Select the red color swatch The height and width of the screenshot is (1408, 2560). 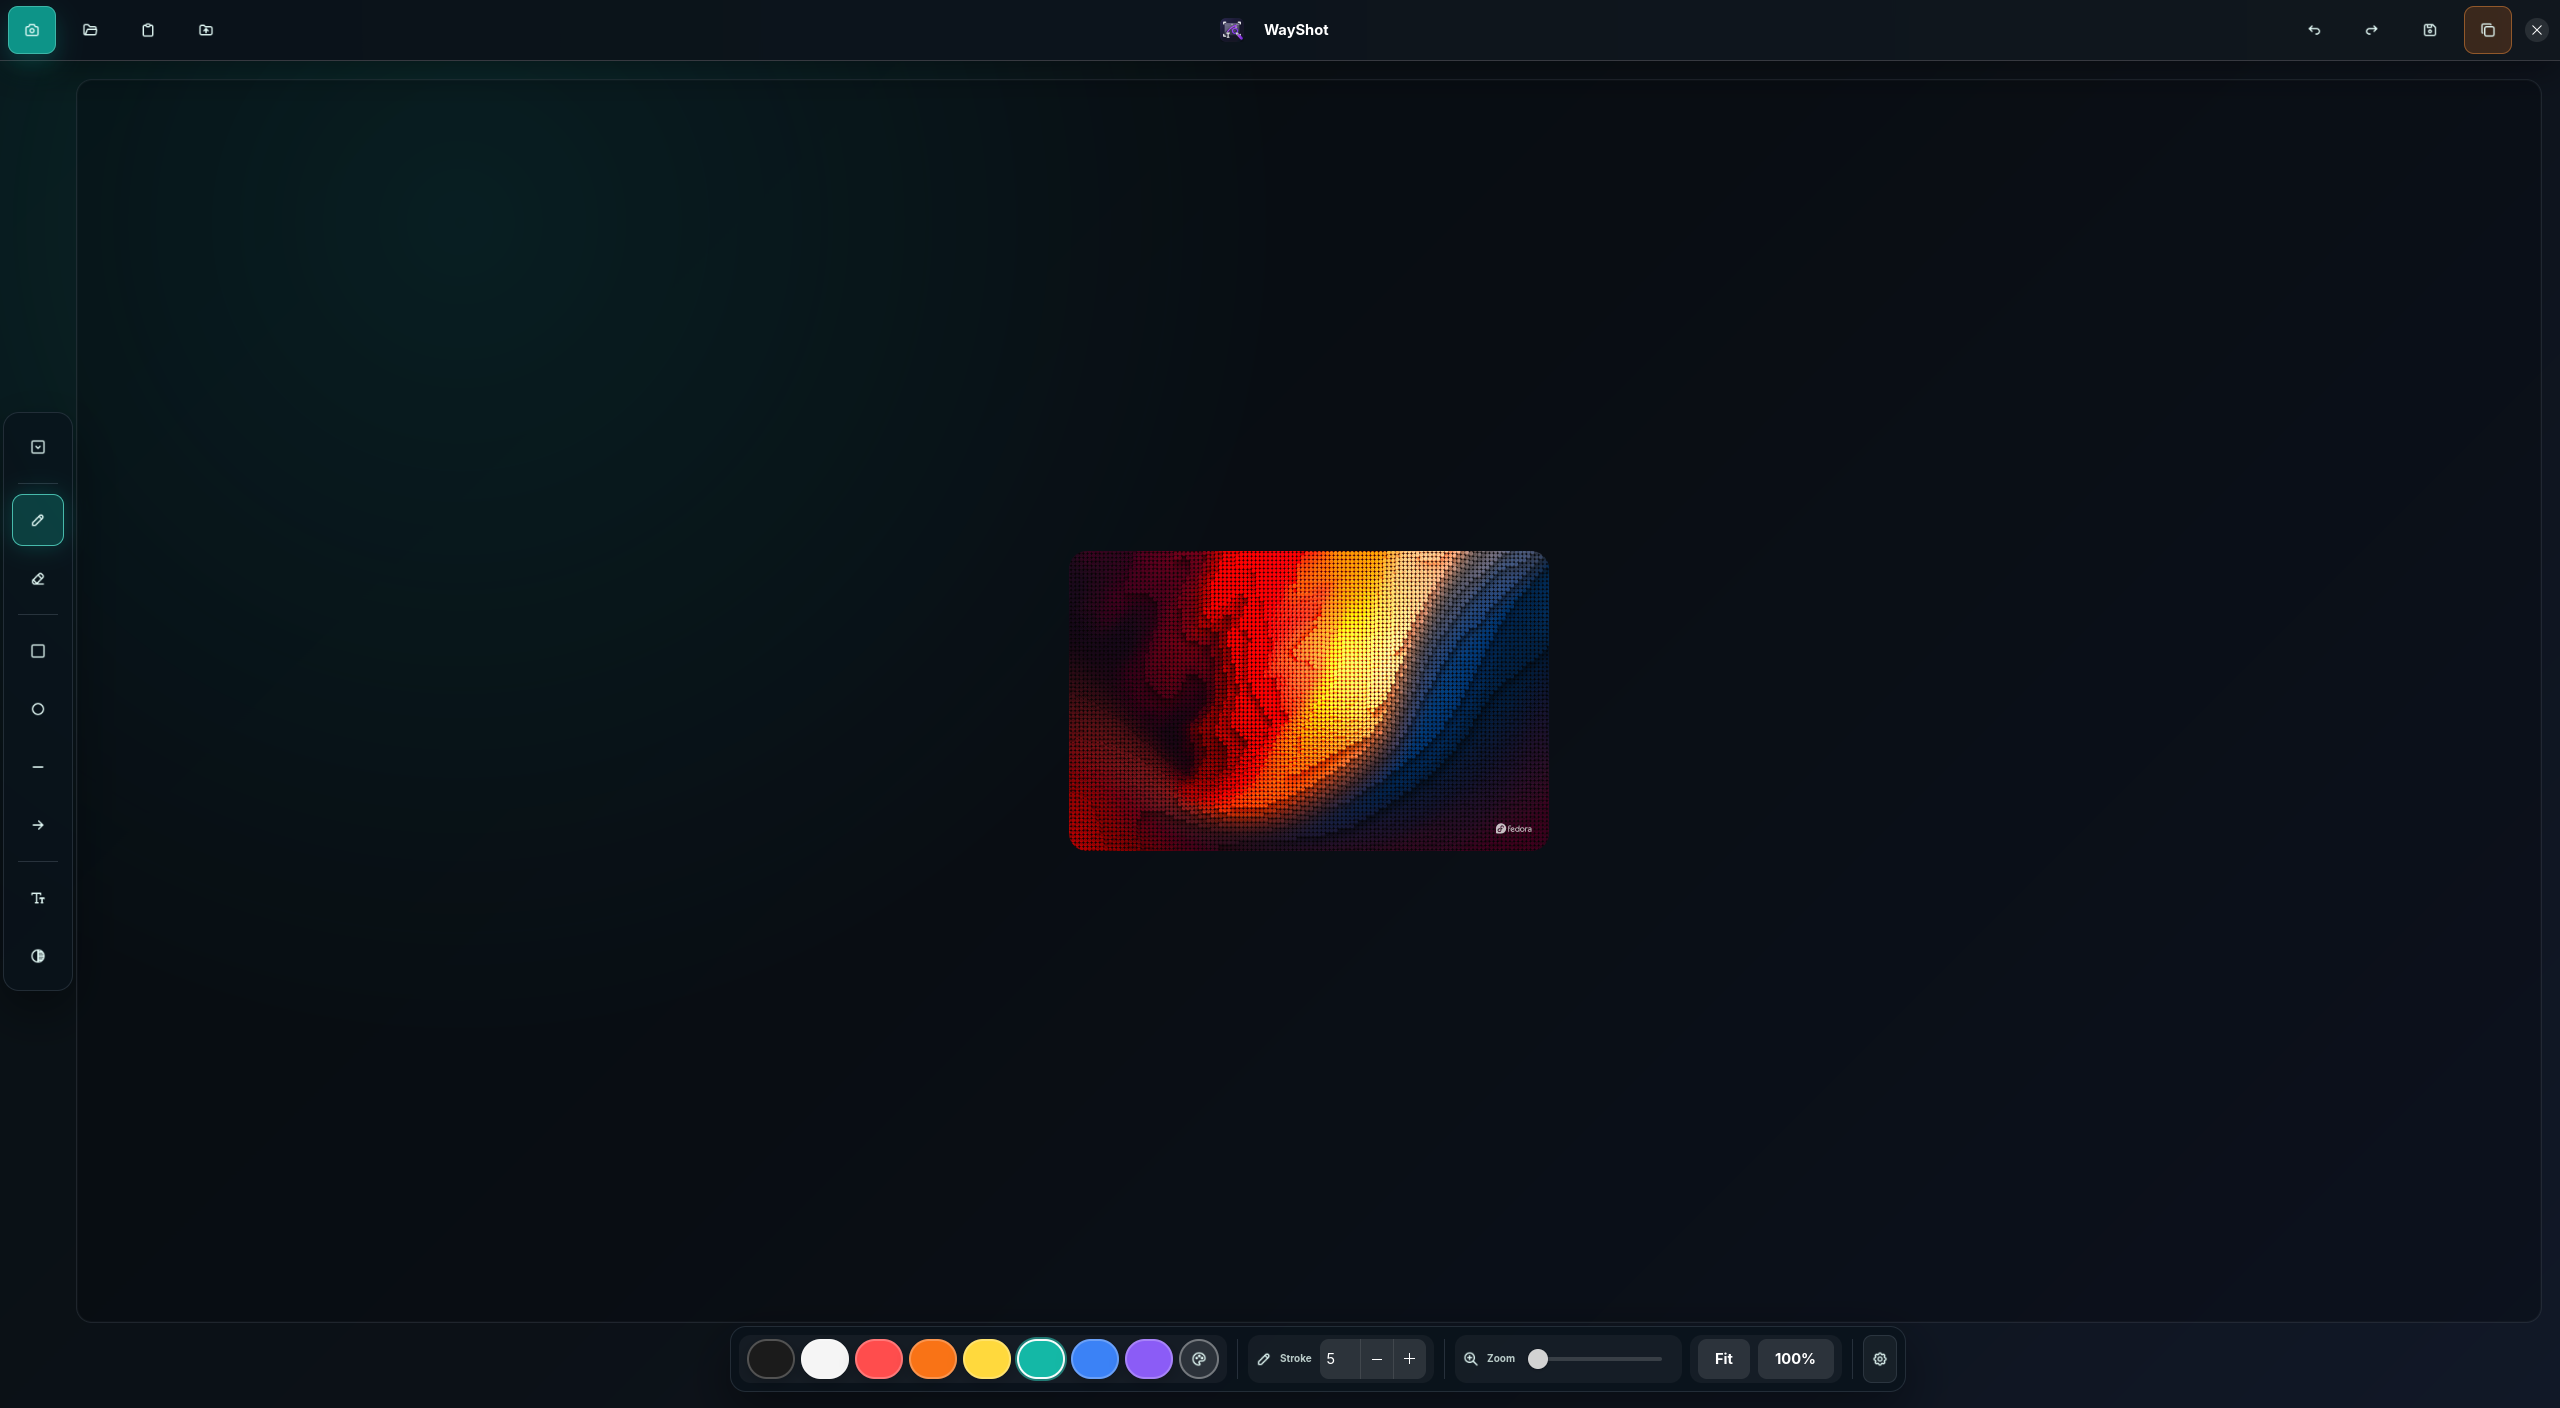(879, 1359)
